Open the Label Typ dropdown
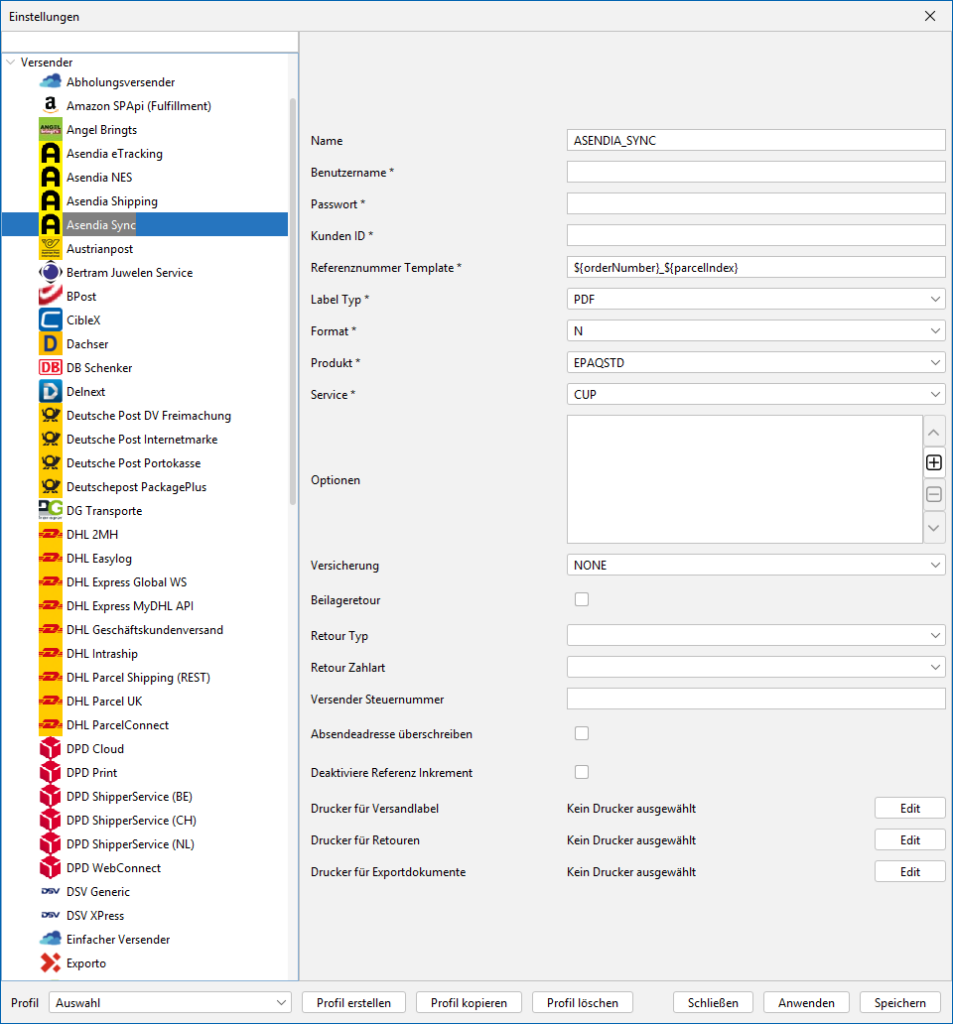 755,299
